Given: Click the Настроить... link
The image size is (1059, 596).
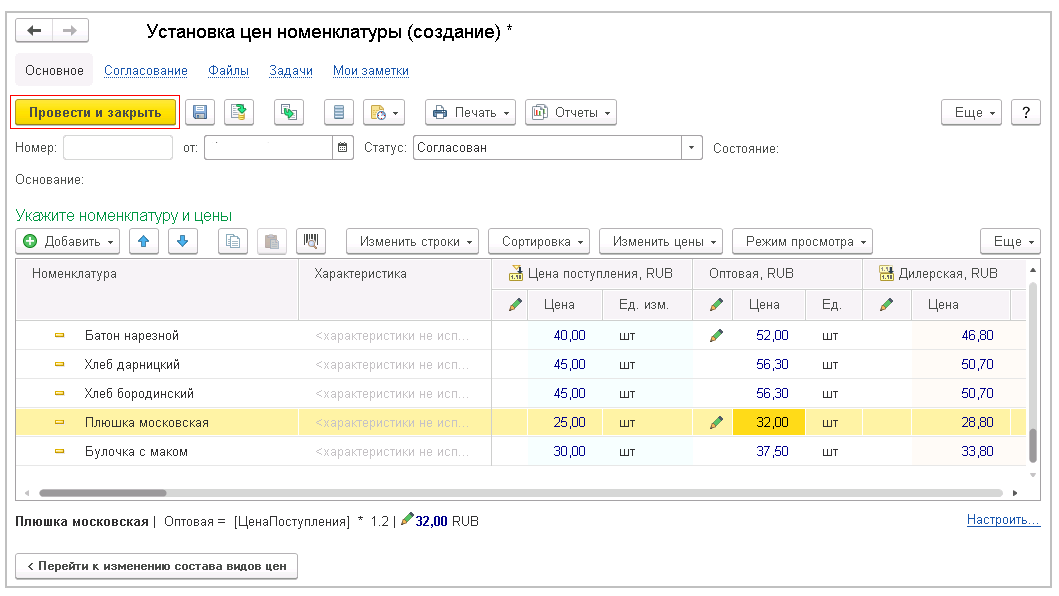Looking at the screenshot, I should 1003,520.
